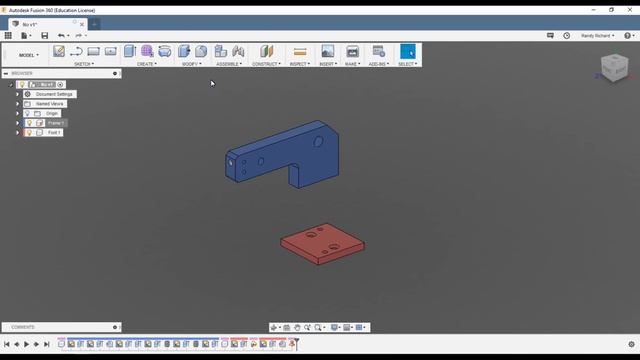The height and width of the screenshot is (360, 640).
Task: Pick the Line sketch tool
Action: click(x=76, y=51)
